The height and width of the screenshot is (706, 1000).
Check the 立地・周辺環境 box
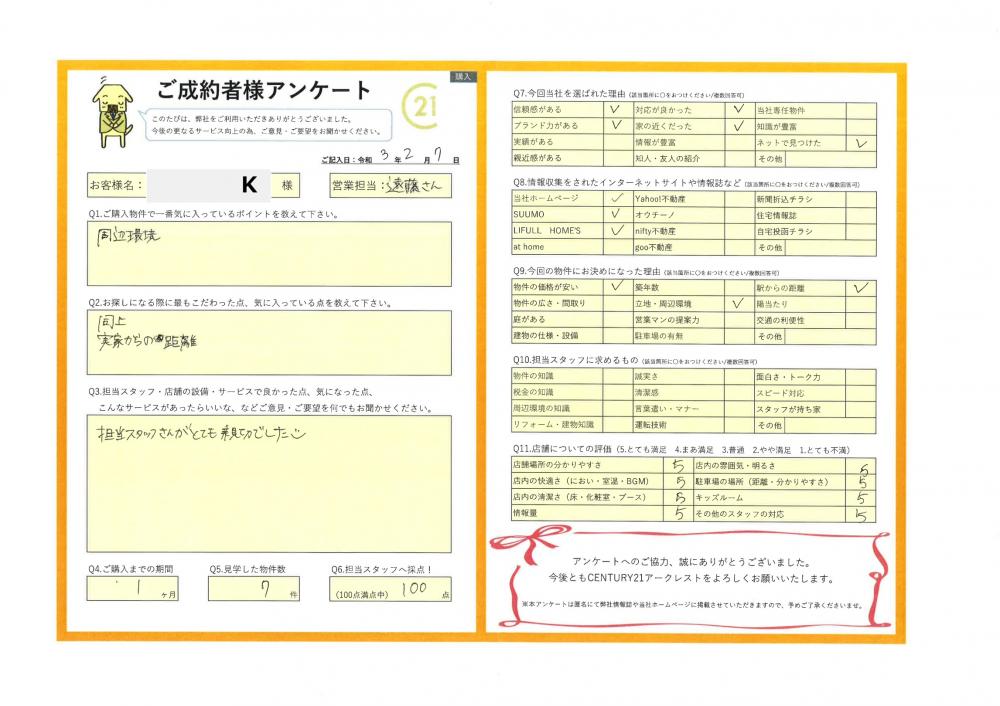point(737,303)
